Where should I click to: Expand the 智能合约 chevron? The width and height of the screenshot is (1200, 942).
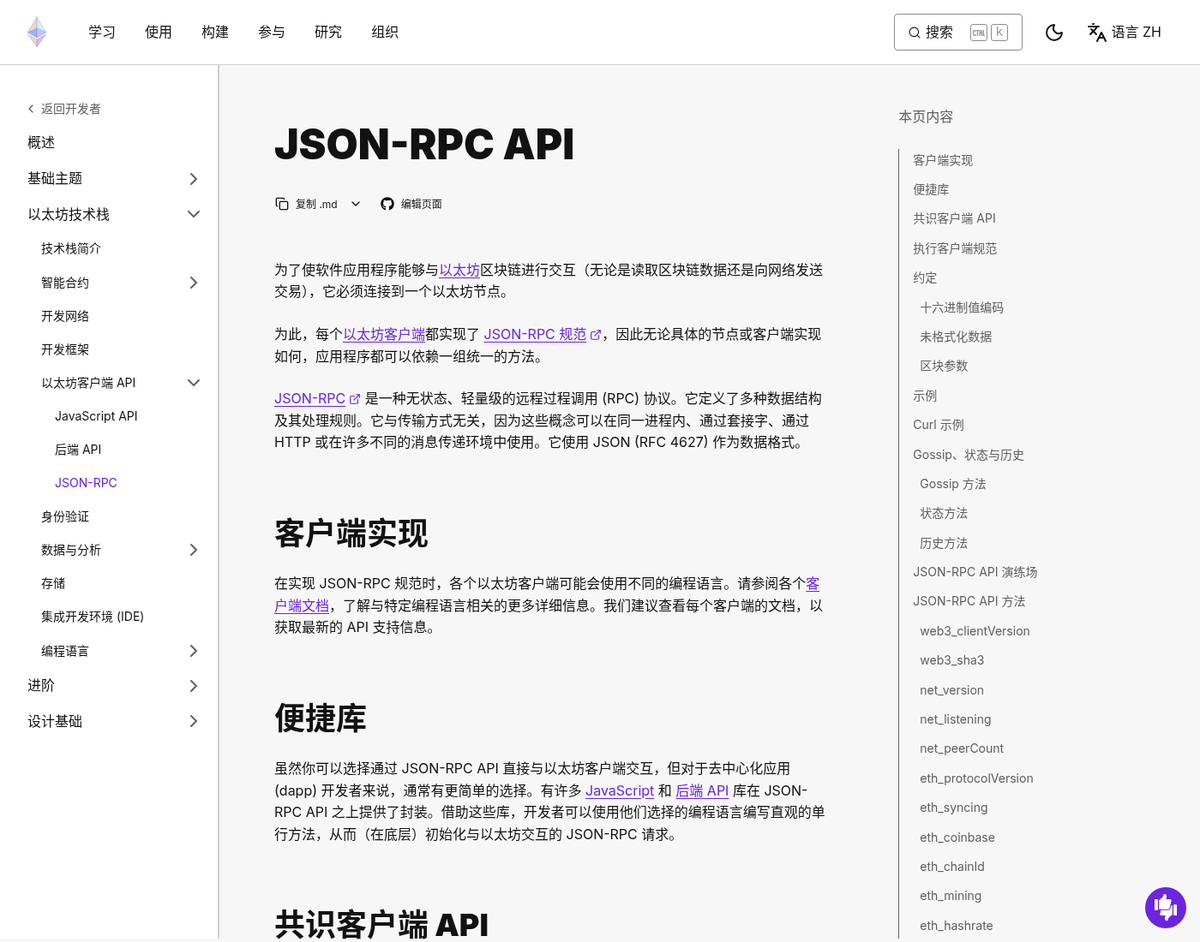(x=194, y=283)
